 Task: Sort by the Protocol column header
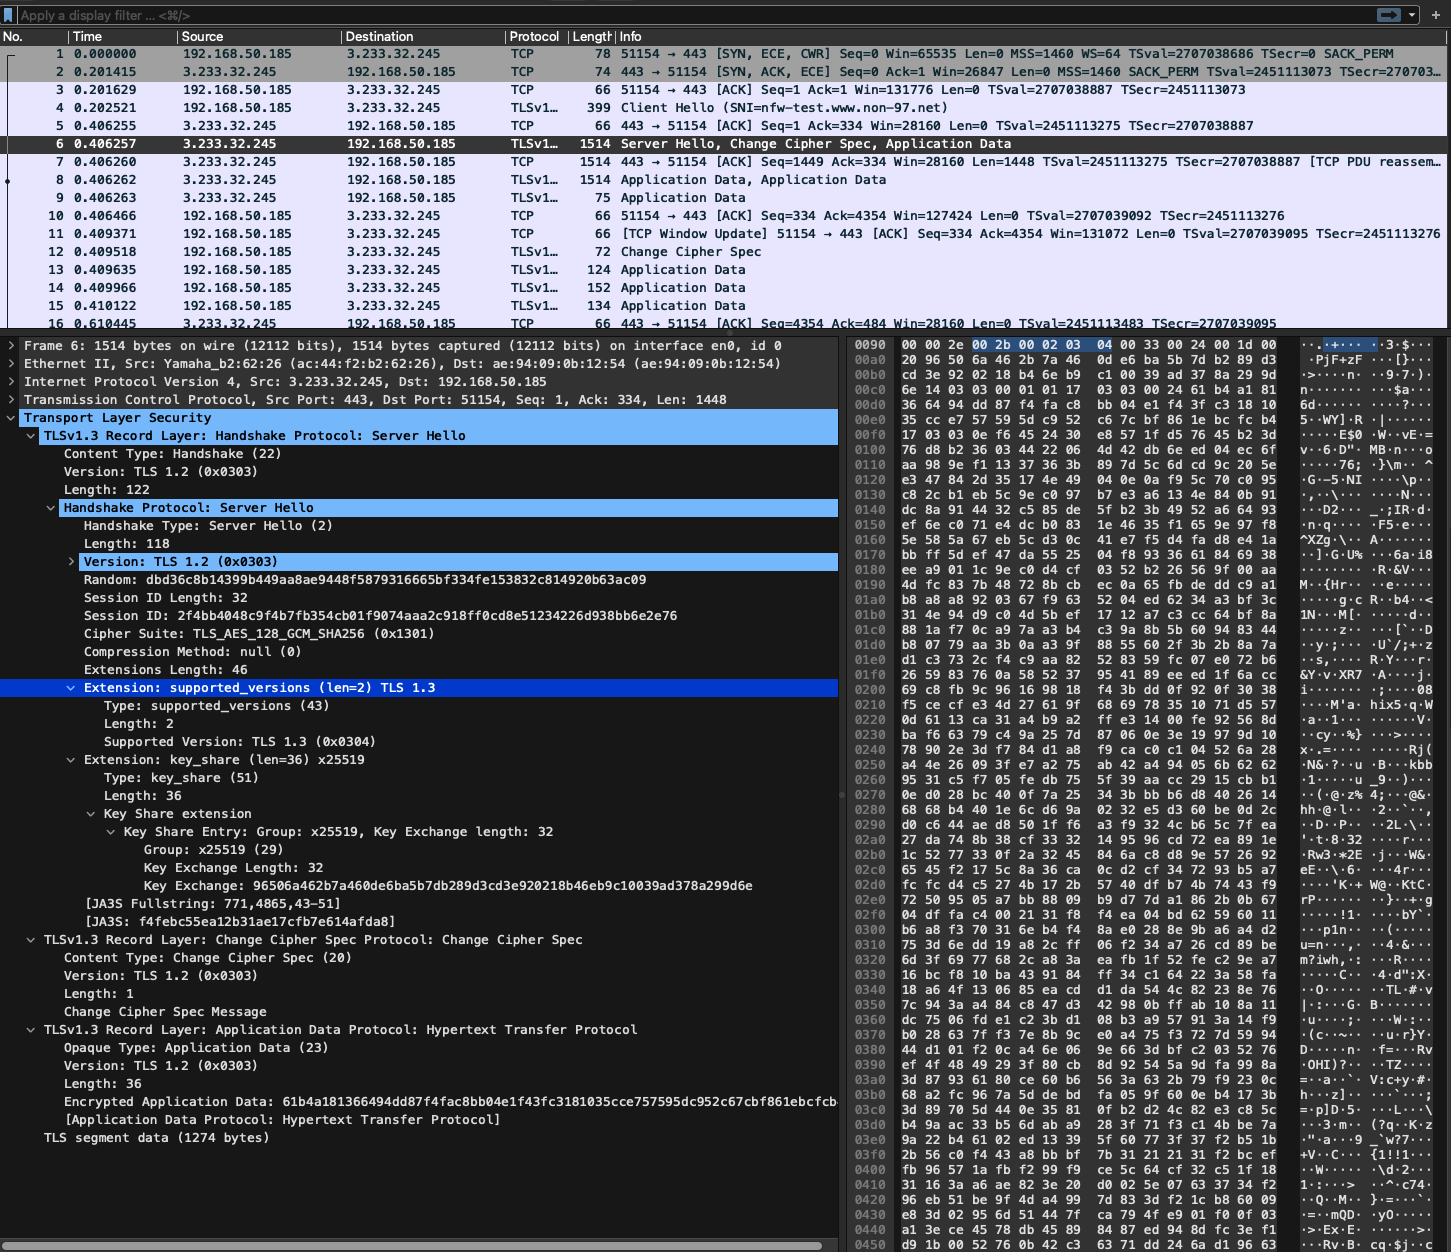point(534,36)
